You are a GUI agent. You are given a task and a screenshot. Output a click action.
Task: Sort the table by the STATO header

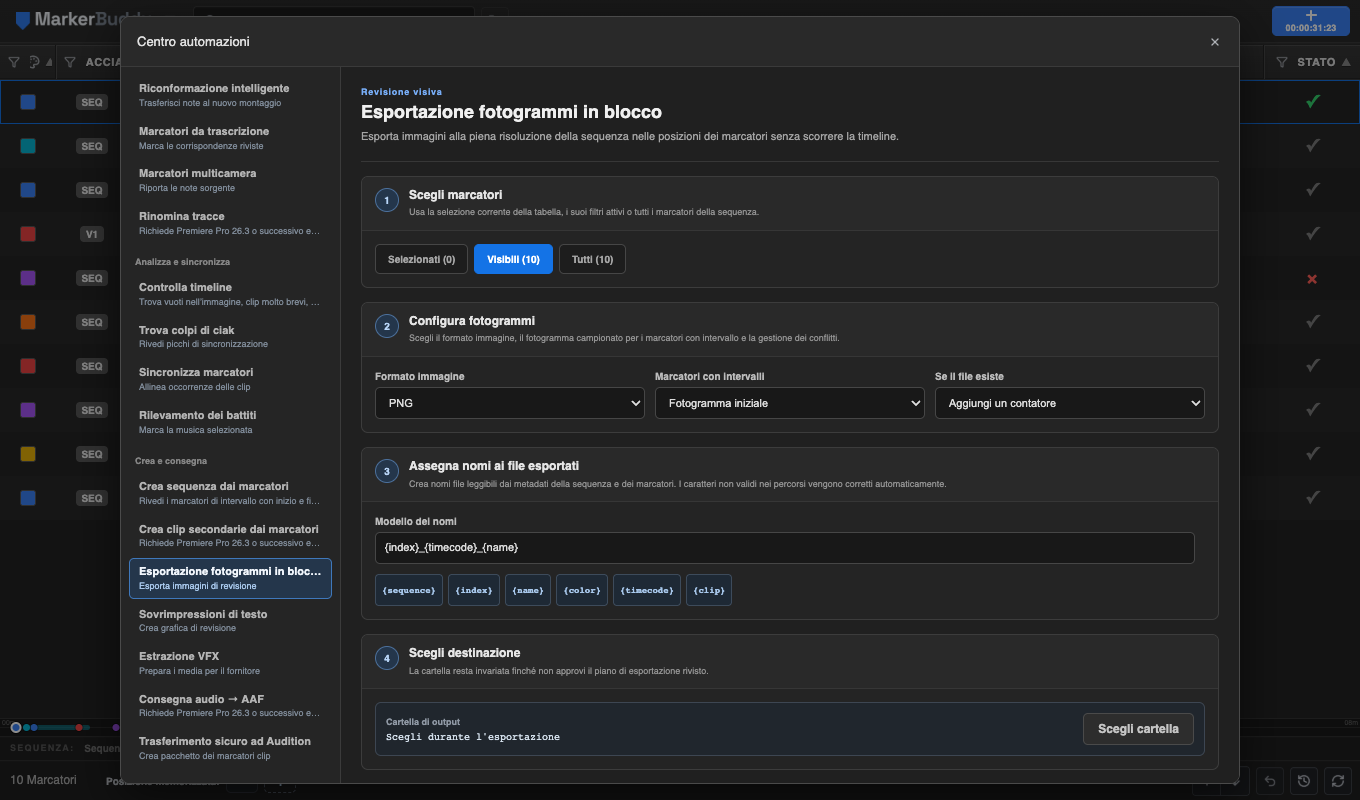tap(1316, 62)
